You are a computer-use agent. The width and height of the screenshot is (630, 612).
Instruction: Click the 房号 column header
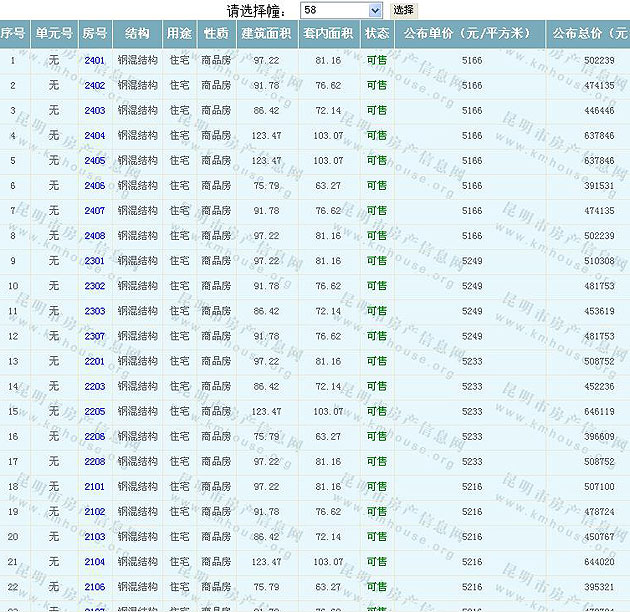coord(95,34)
